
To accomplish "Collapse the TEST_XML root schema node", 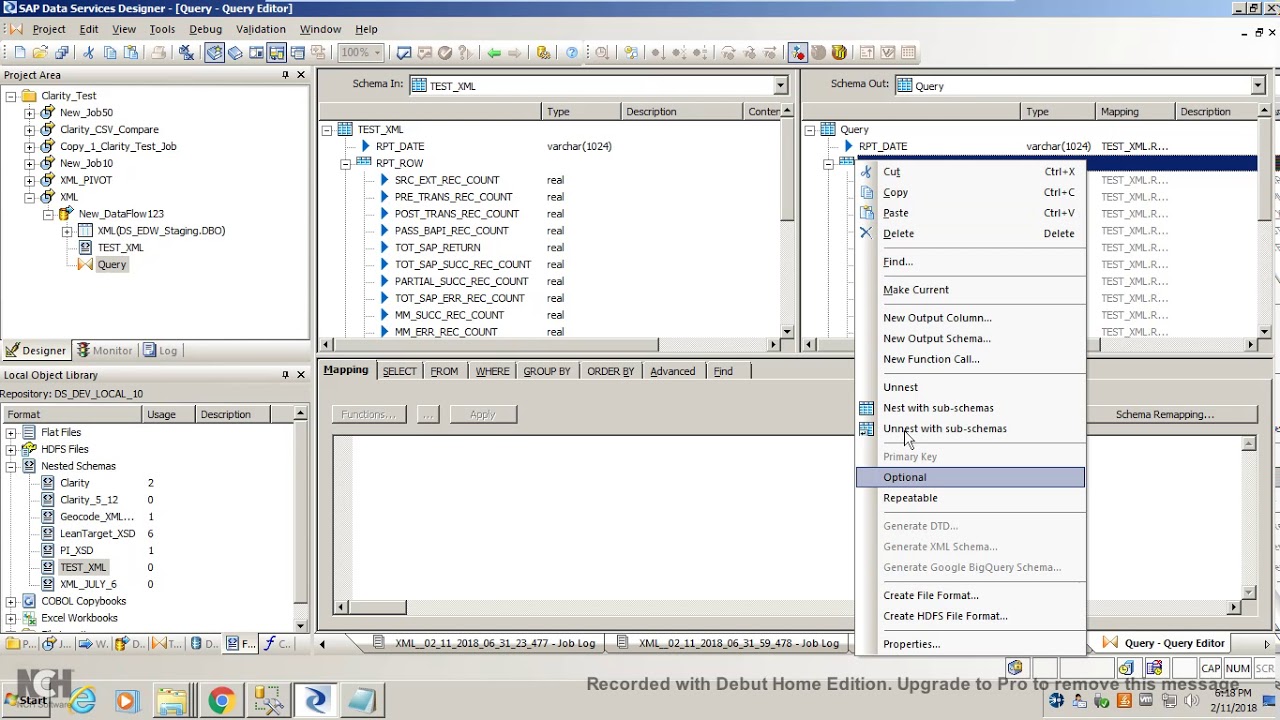I will (x=327, y=130).
